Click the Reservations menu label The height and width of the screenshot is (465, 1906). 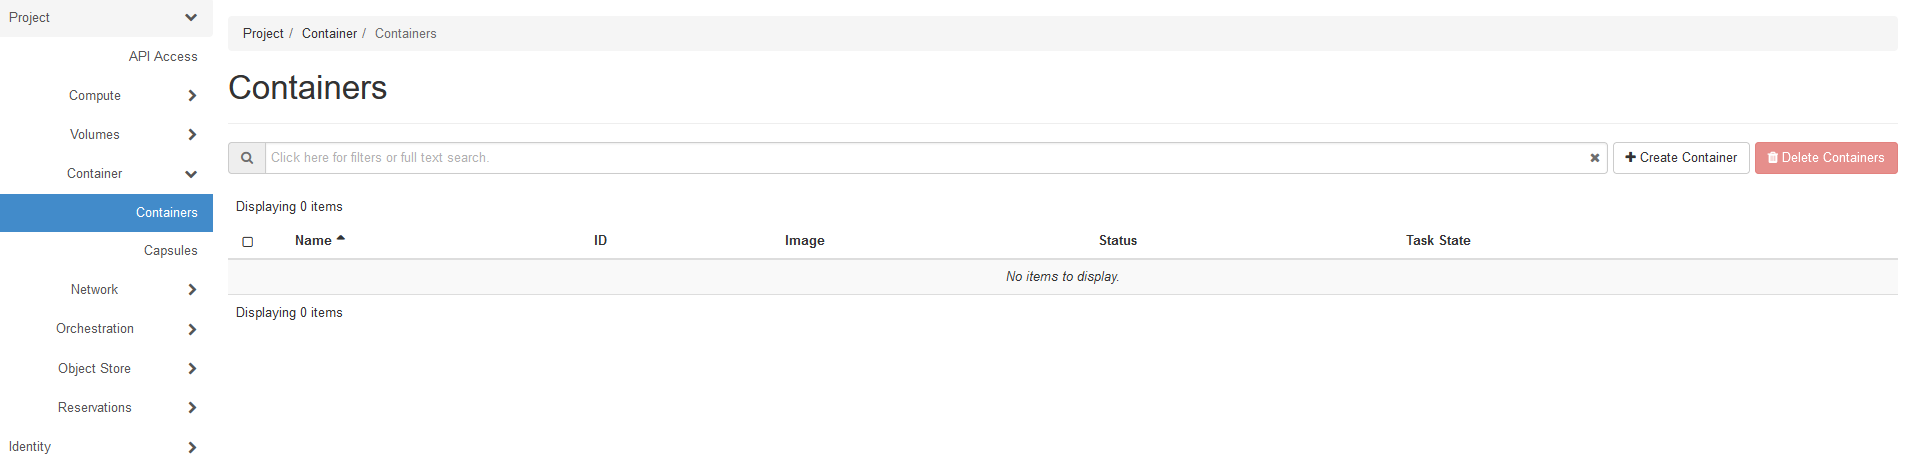click(x=95, y=408)
